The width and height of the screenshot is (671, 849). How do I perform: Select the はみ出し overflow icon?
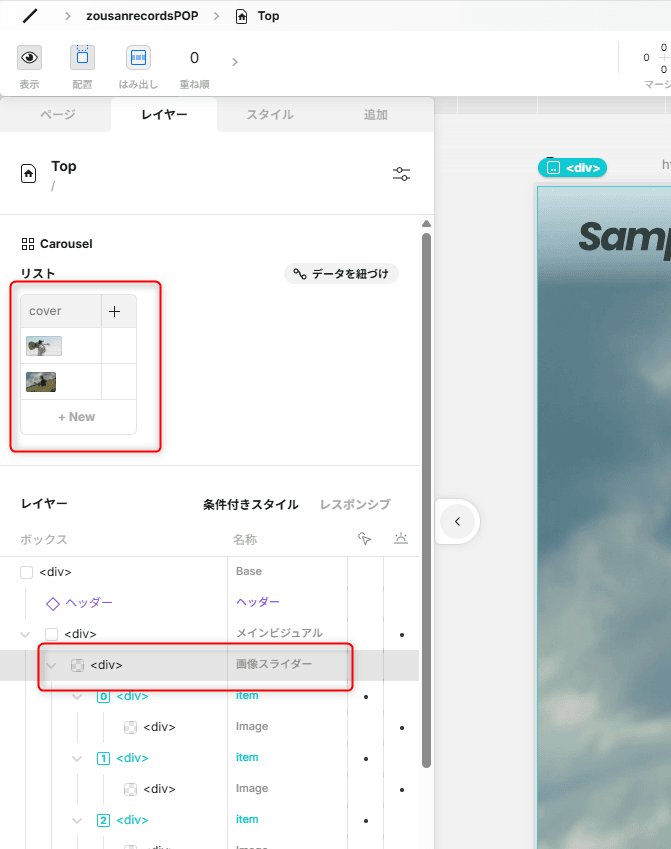138,58
